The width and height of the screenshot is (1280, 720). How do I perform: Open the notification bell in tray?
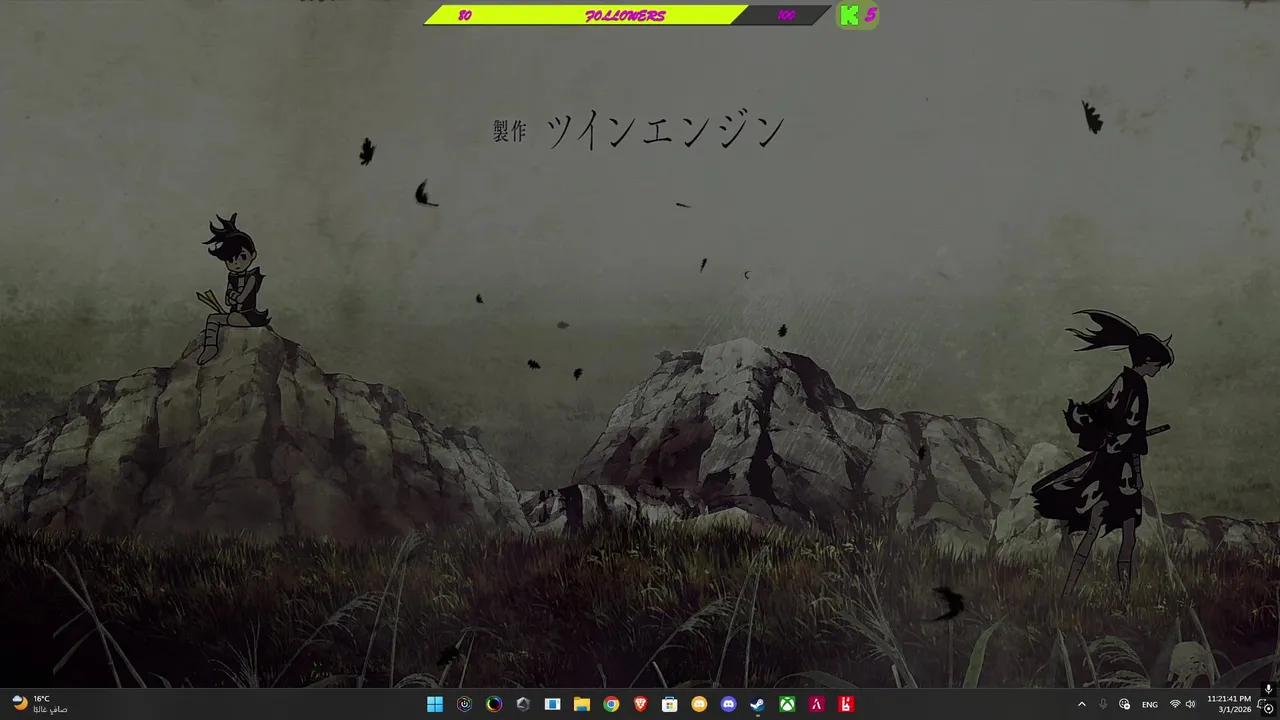point(1260,704)
